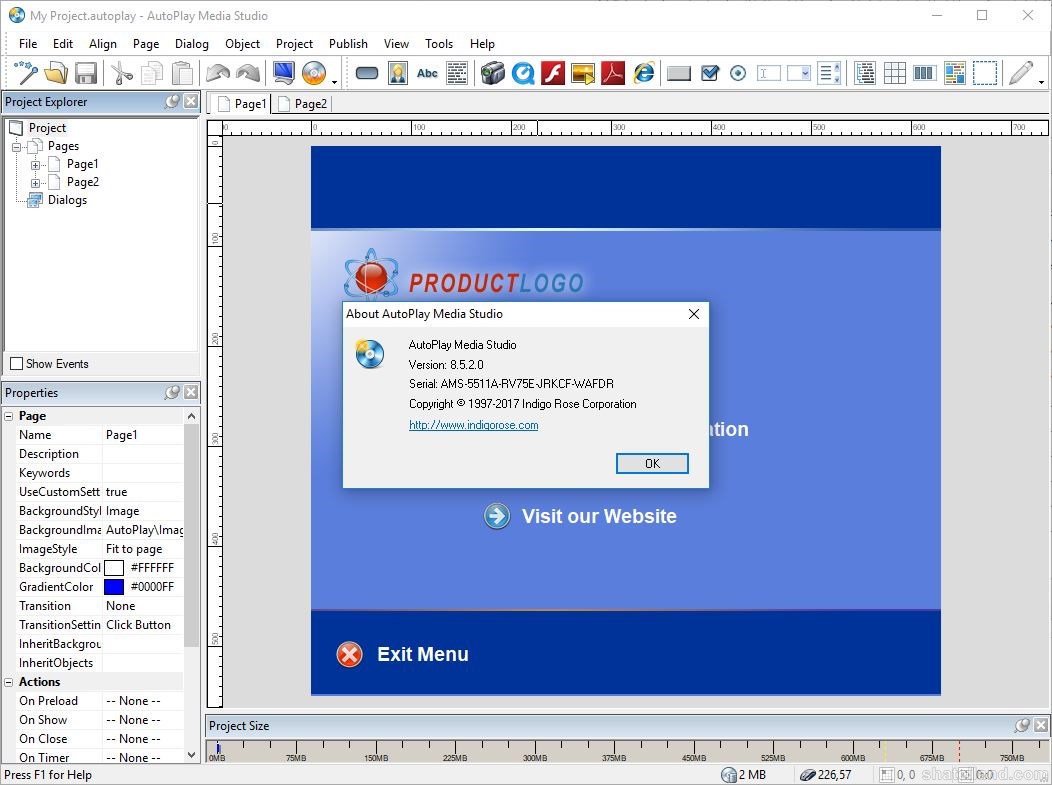Insert a Web browser object
1052x785 pixels.
click(643, 72)
